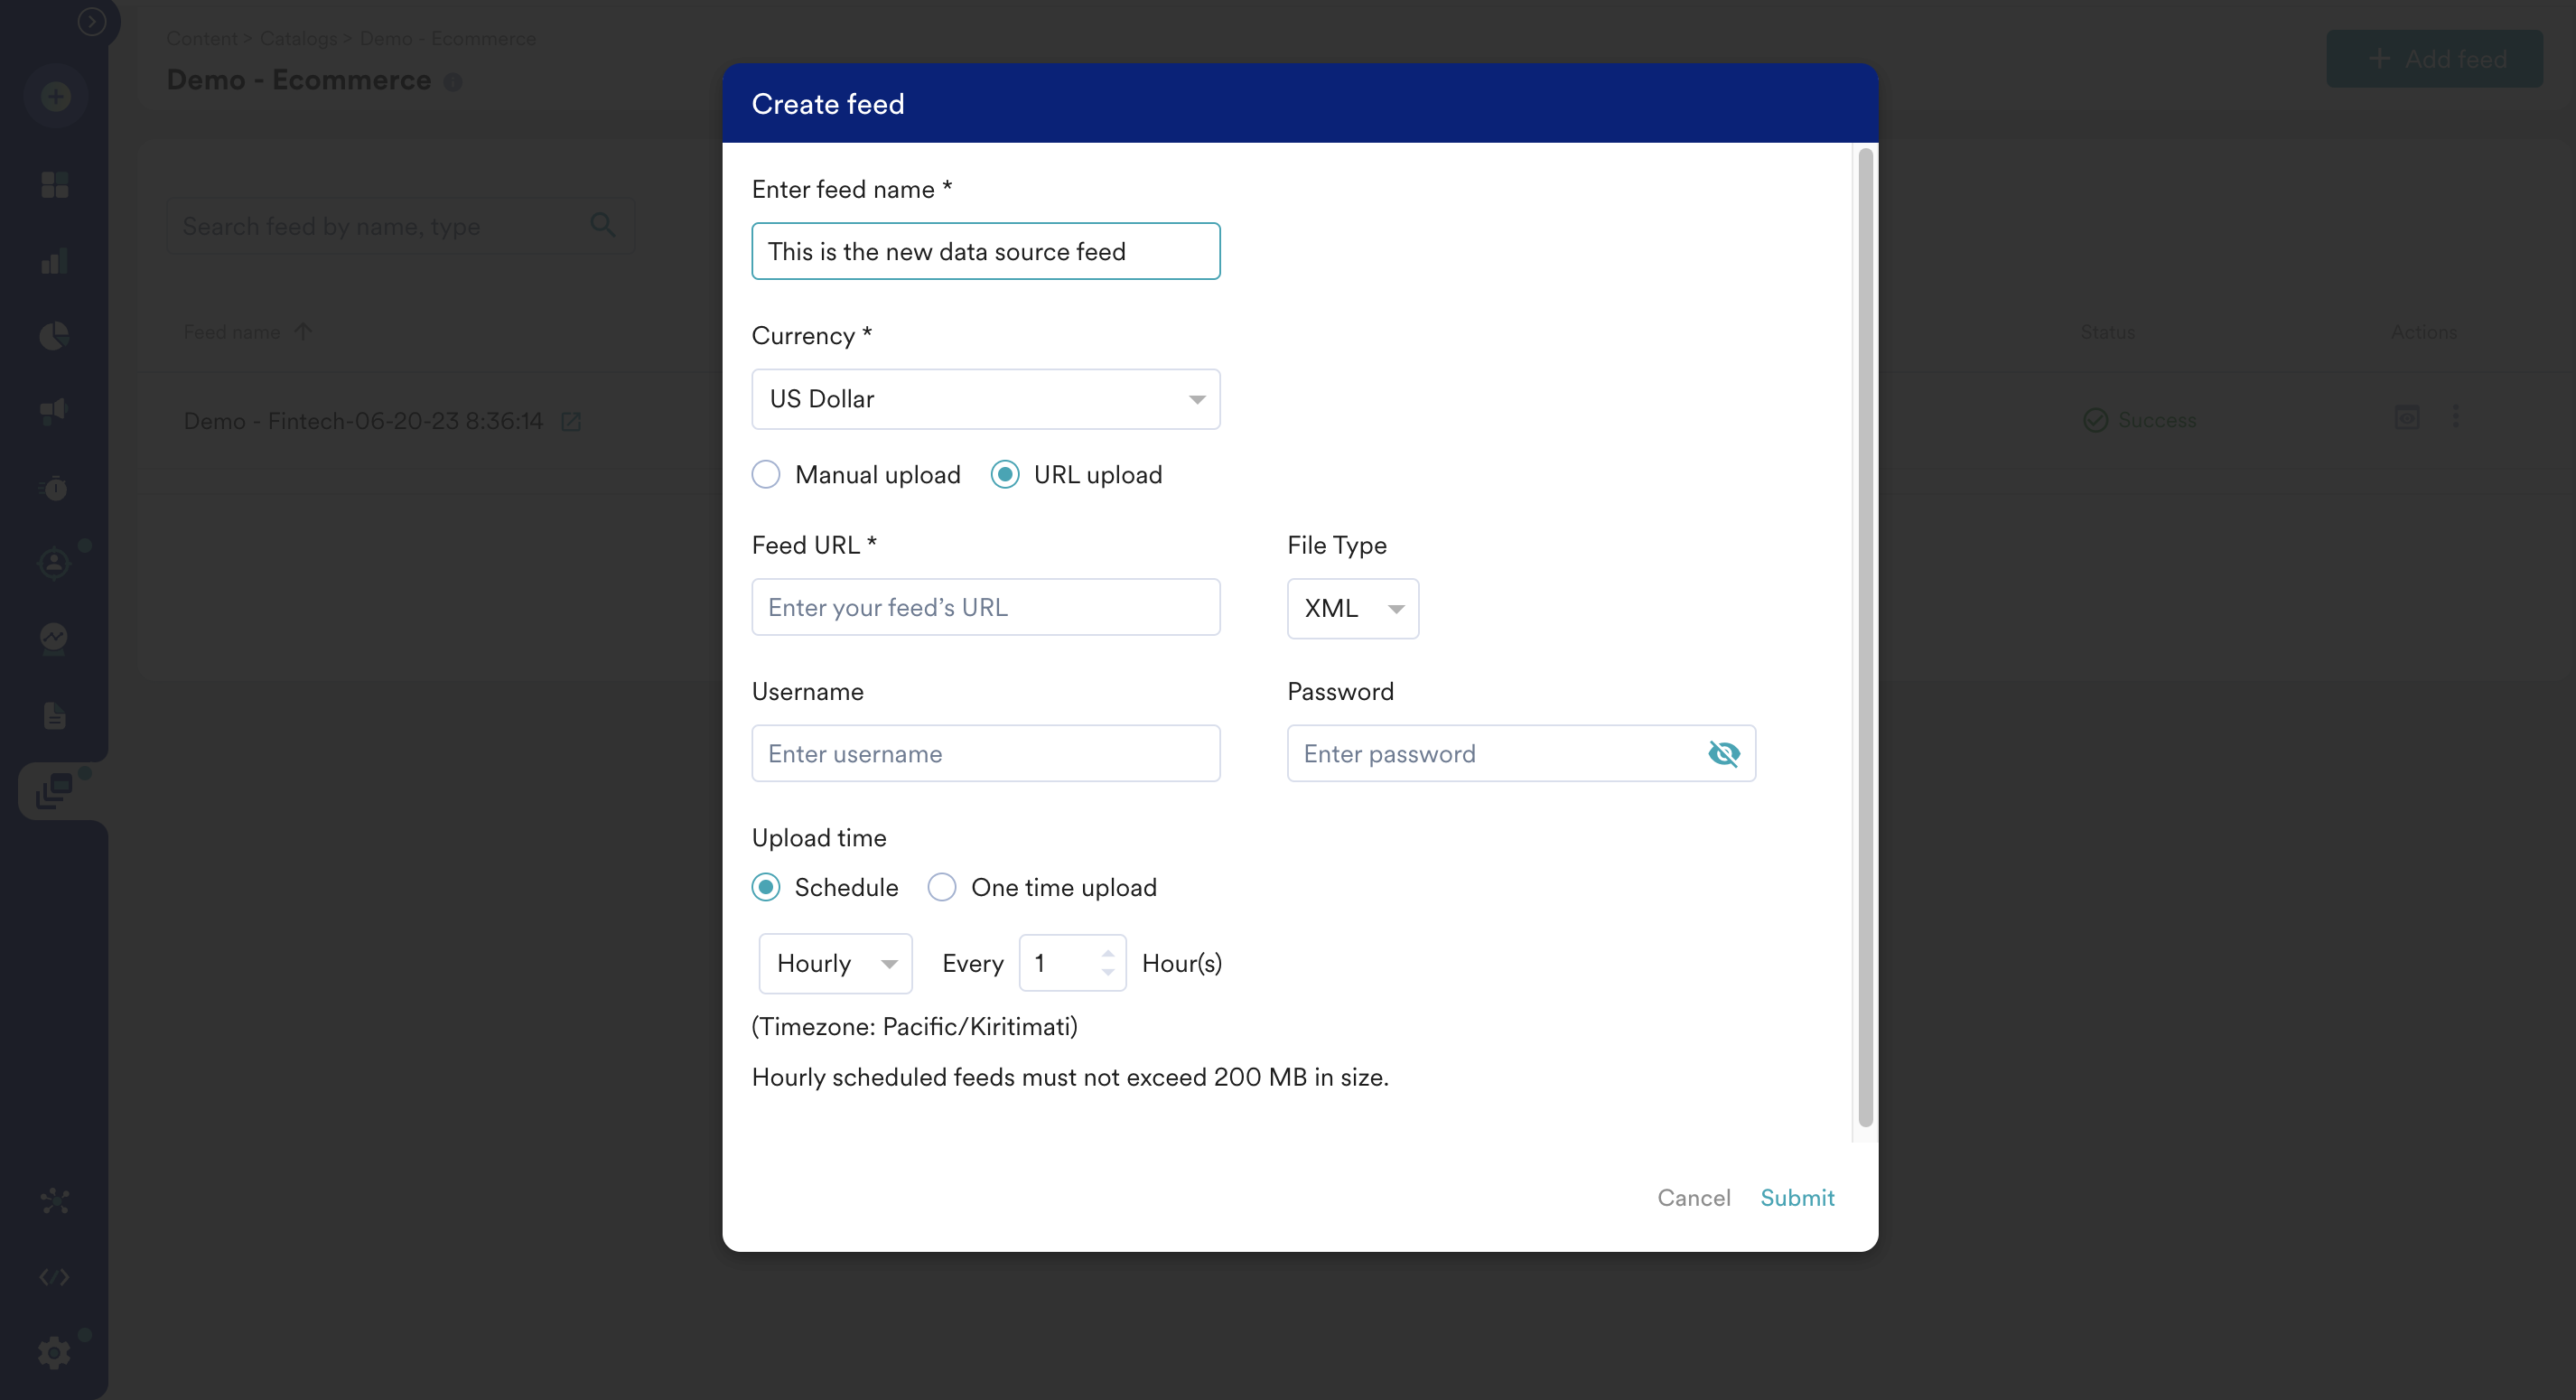
Task: Click the green plus create icon in sidebar
Action: pos(55,97)
